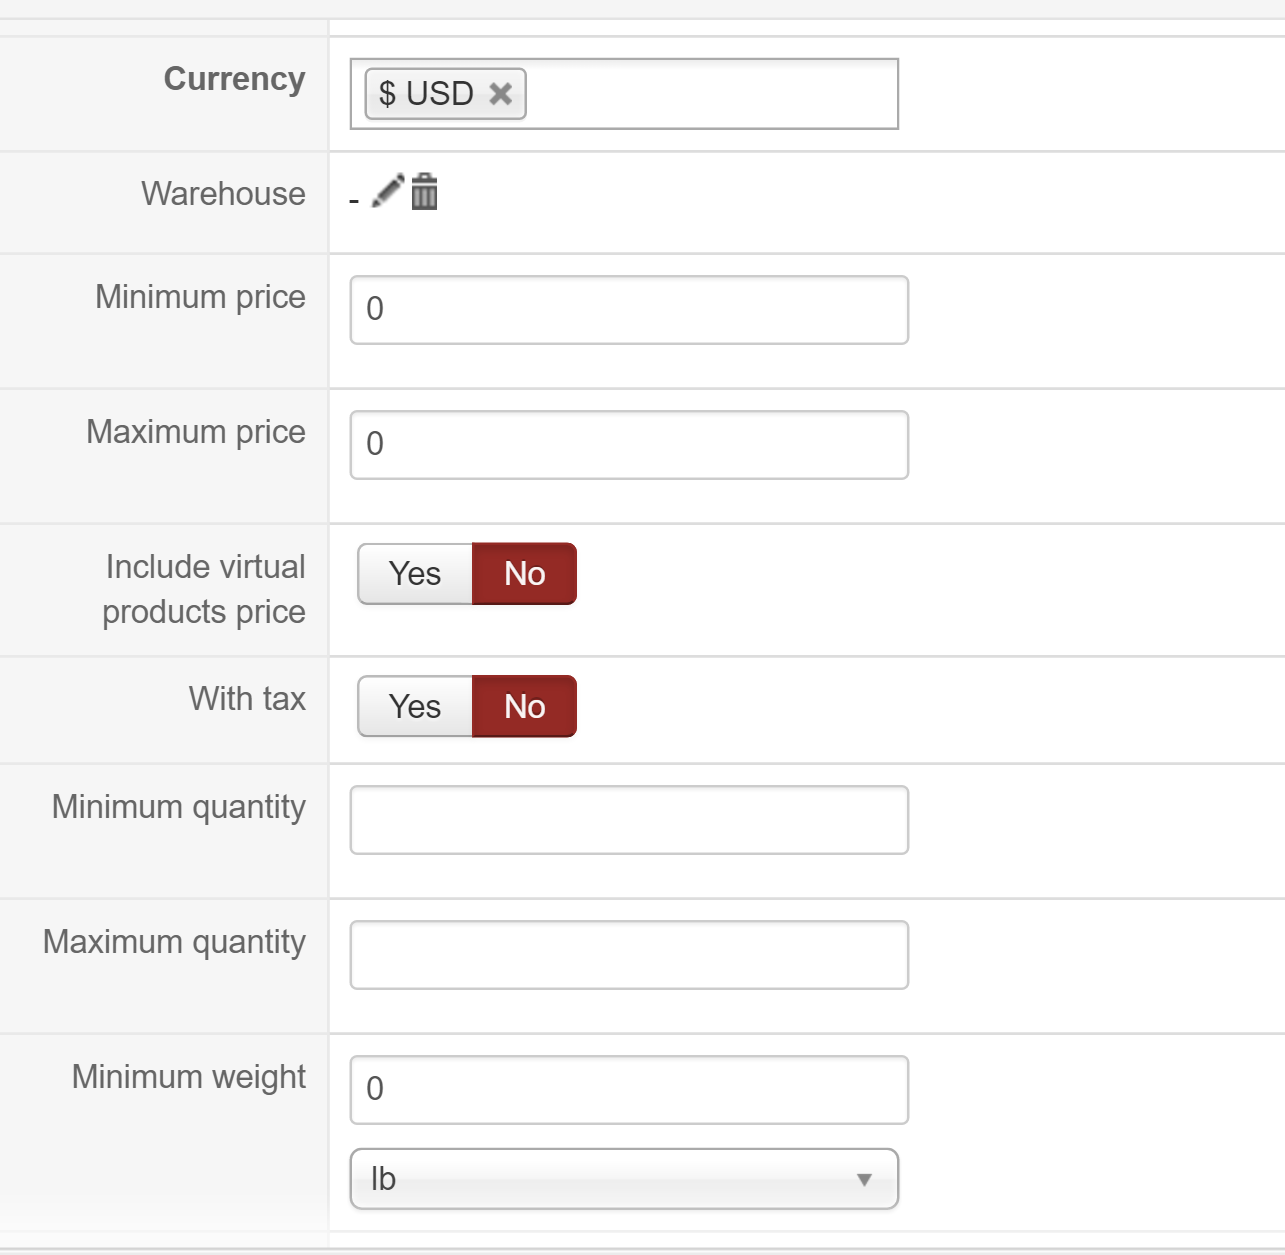This screenshot has width=1285, height=1255.
Task: Click the With tax label
Action: 247,698
